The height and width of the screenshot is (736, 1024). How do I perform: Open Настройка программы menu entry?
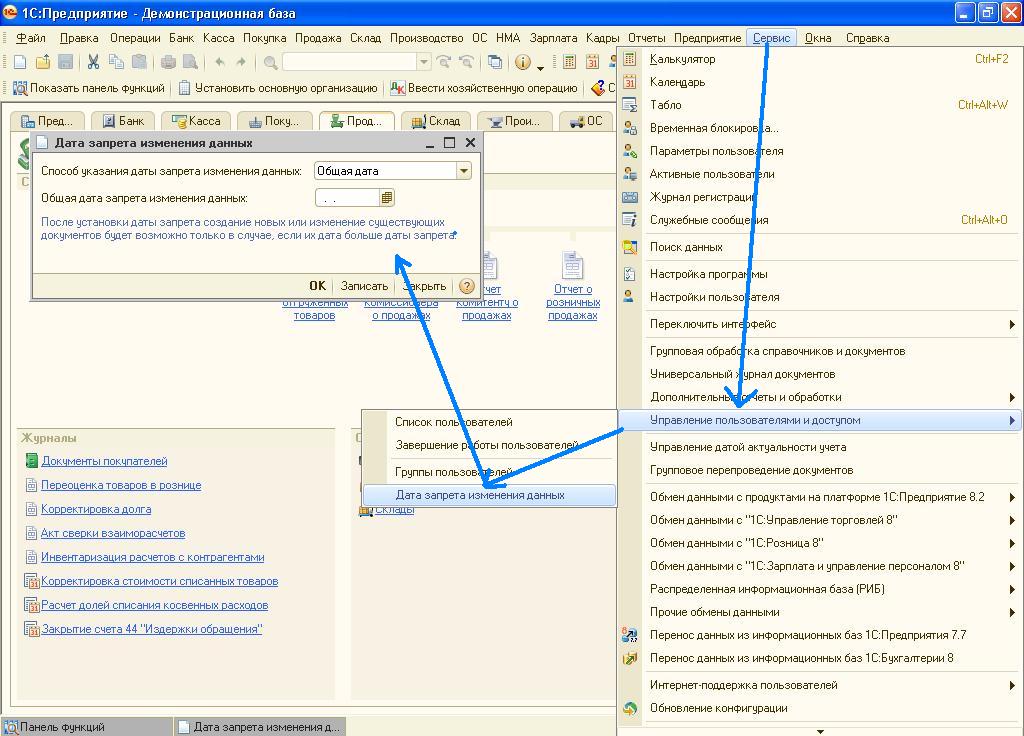point(820,274)
